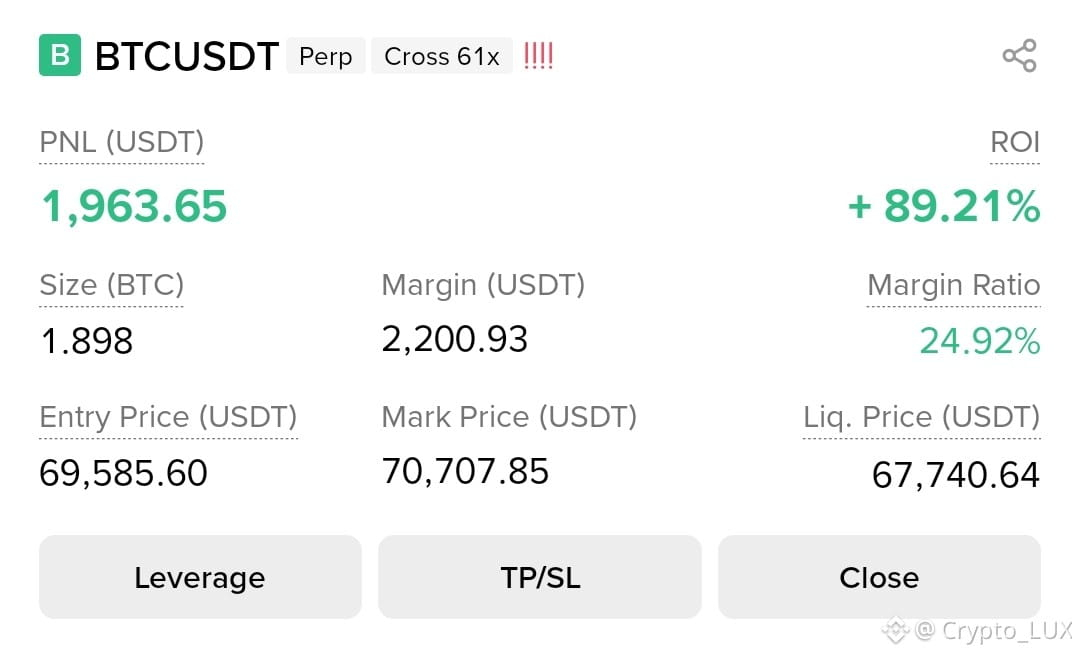Screen dimensions: 1080x655
Task: Tap the Cross 61x margin mode tag
Action: pos(442,56)
